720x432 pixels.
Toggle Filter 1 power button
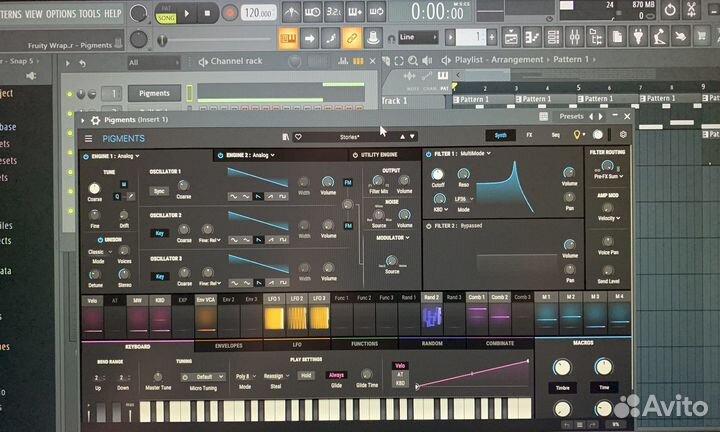(x=428, y=154)
